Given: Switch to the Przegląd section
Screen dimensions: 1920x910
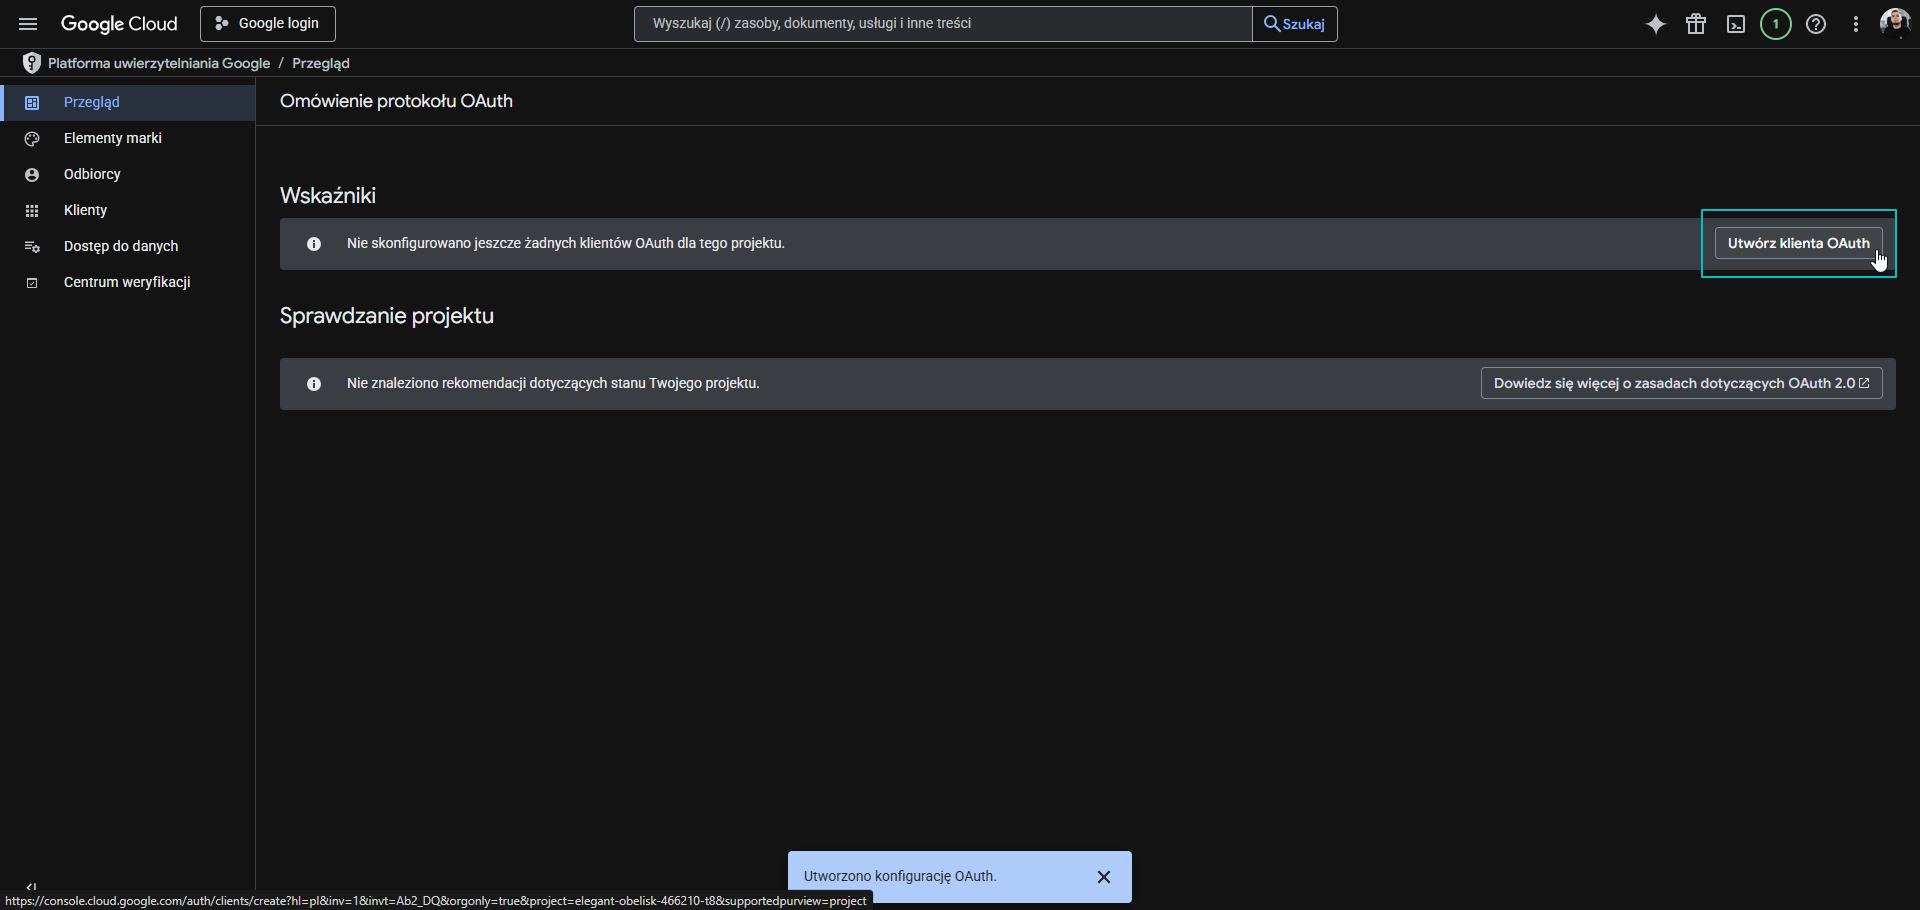Looking at the screenshot, I should [92, 101].
